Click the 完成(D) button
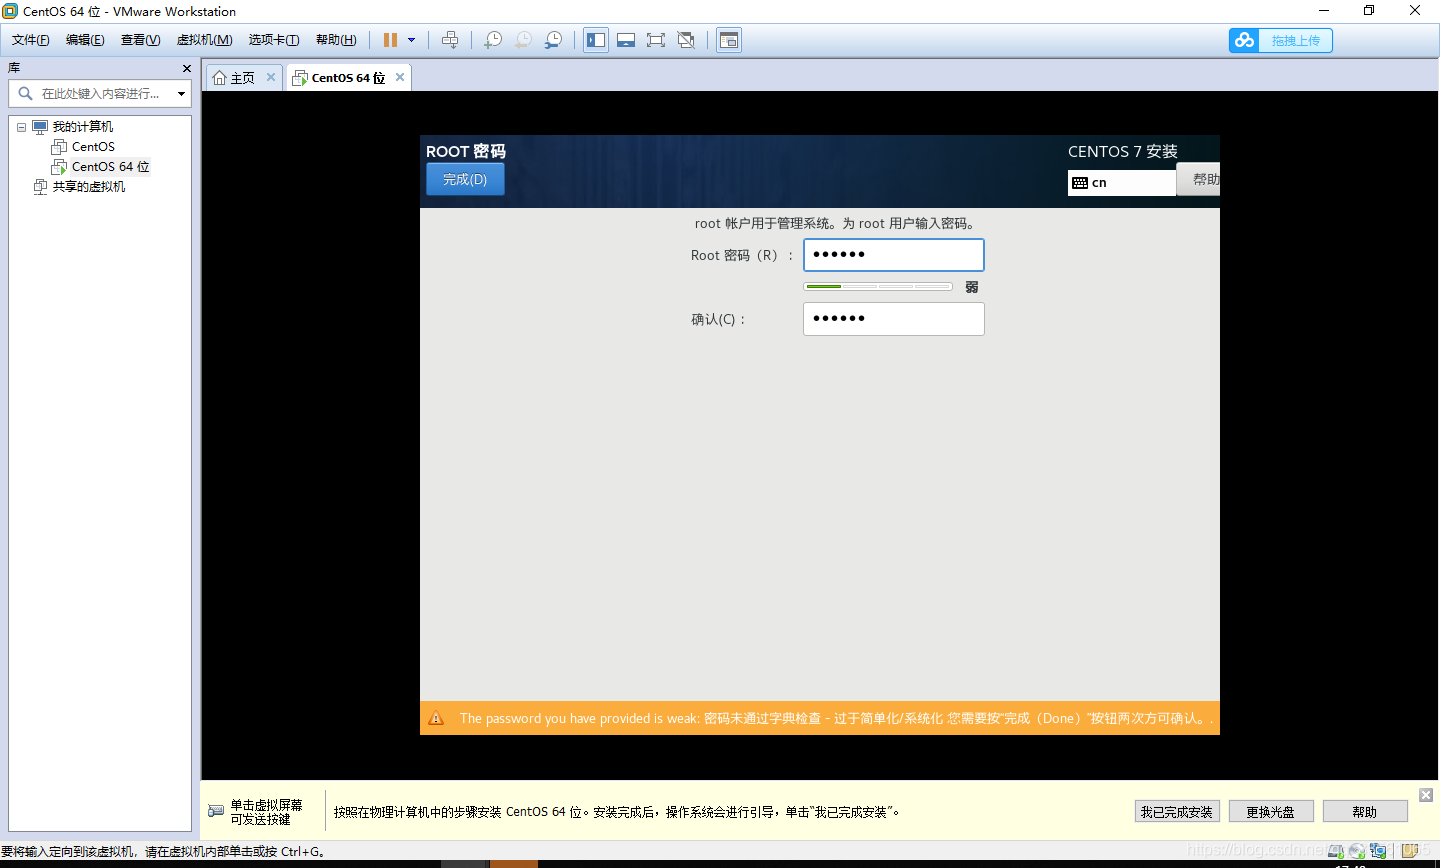This screenshot has height=868, width=1440. pos(465,179)
